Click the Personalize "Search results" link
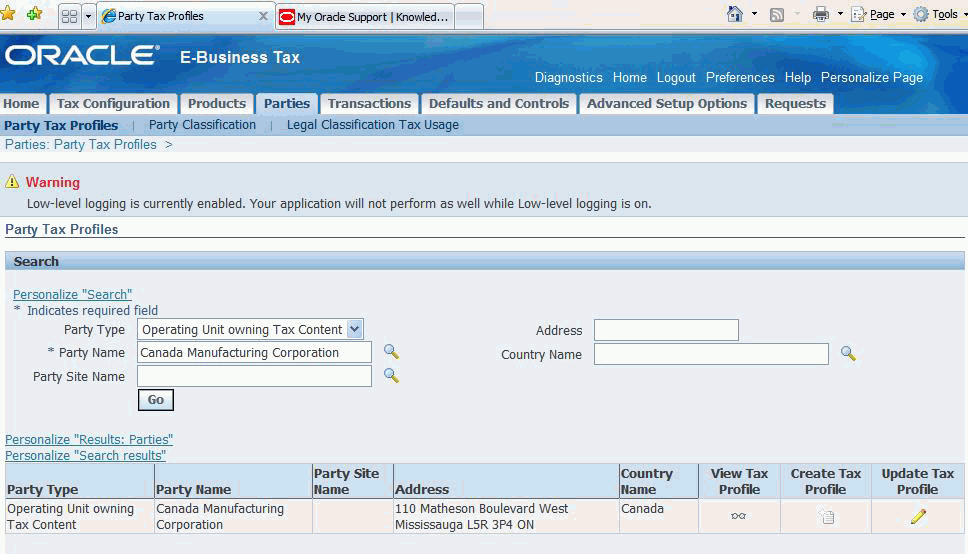The image size is (968, 554). click(85, 456)
